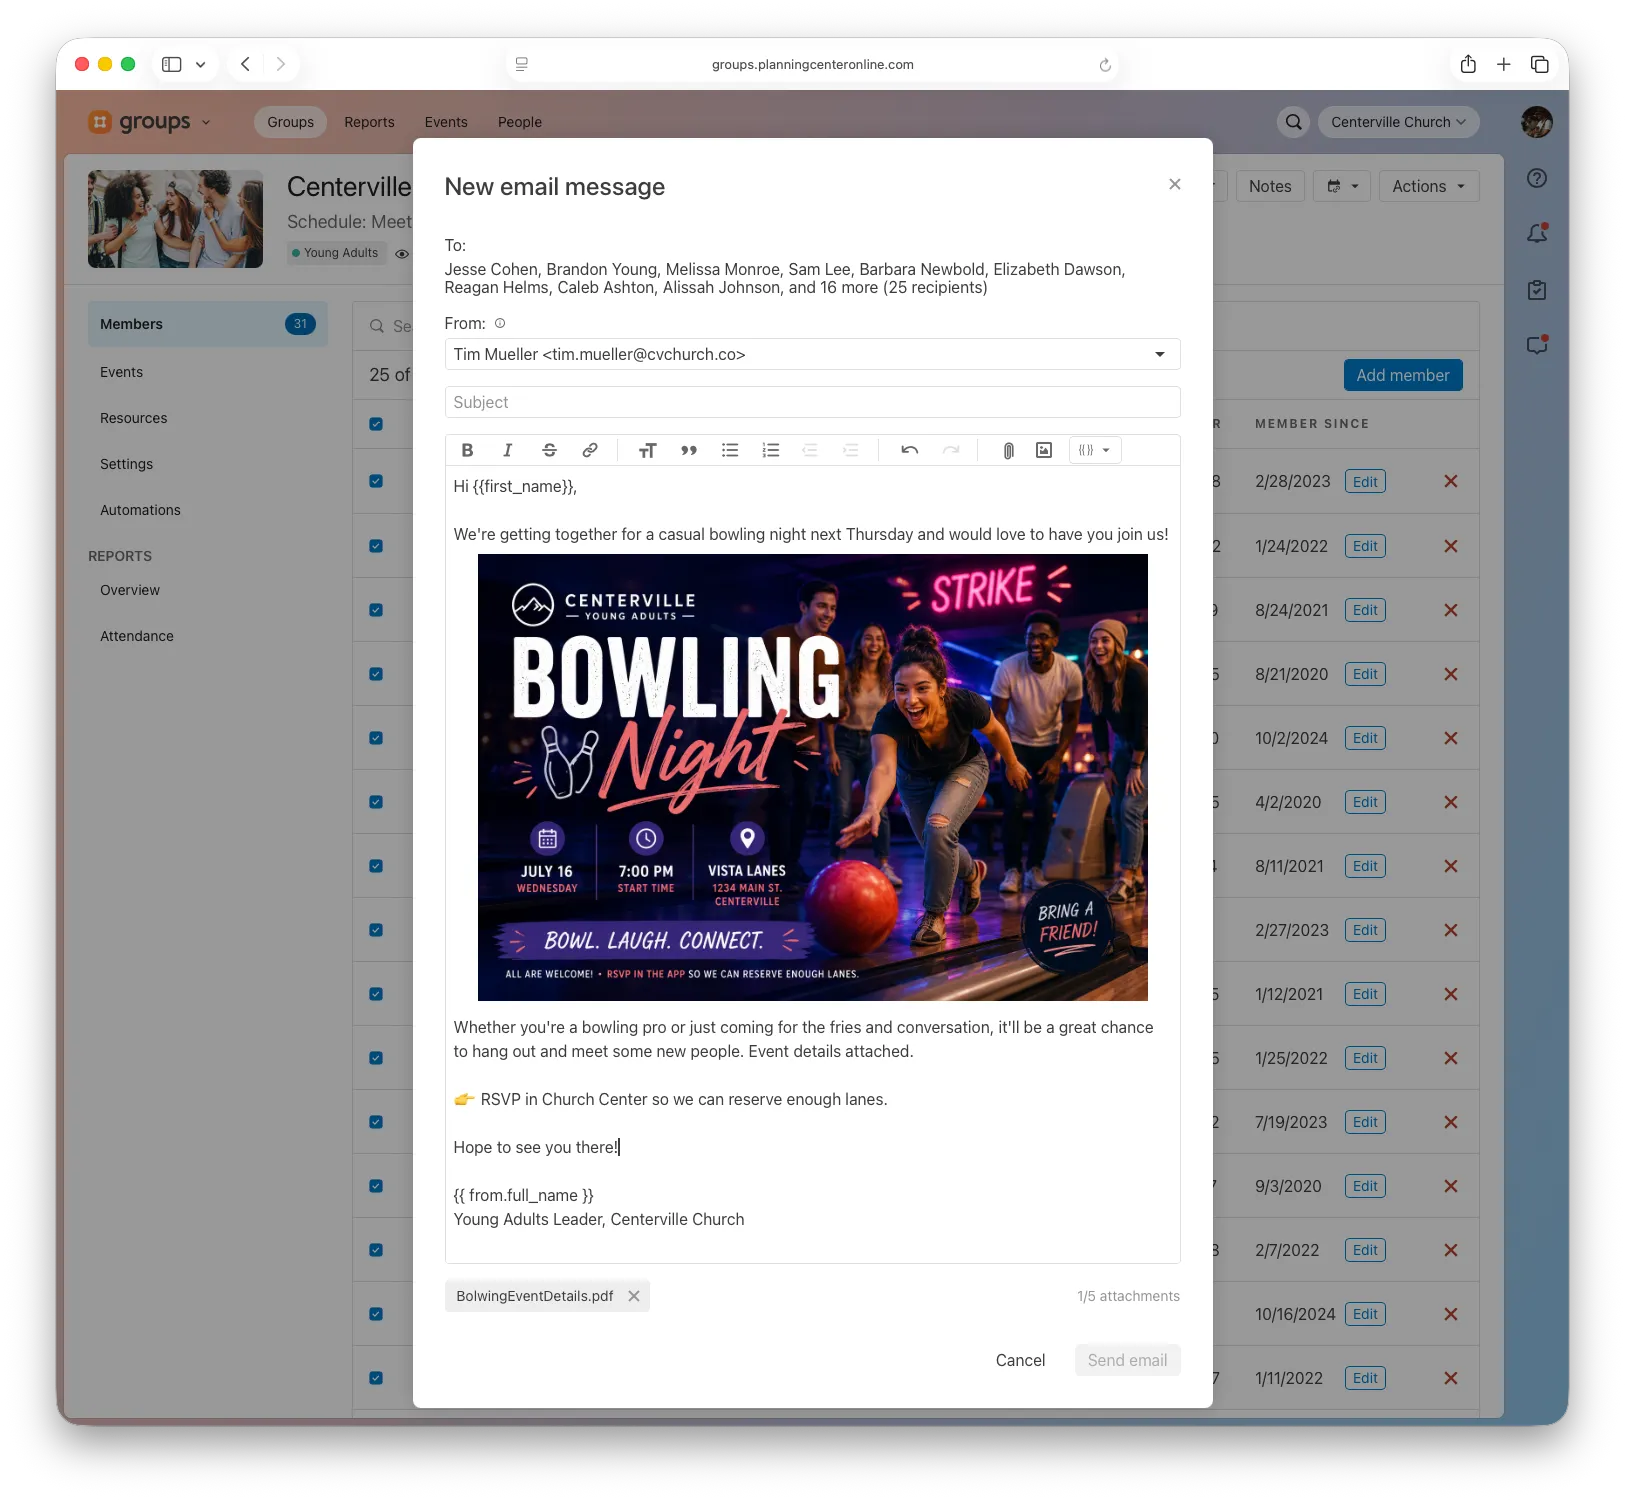
Task: Create a numbered list
Action: (x=771, y=450)
